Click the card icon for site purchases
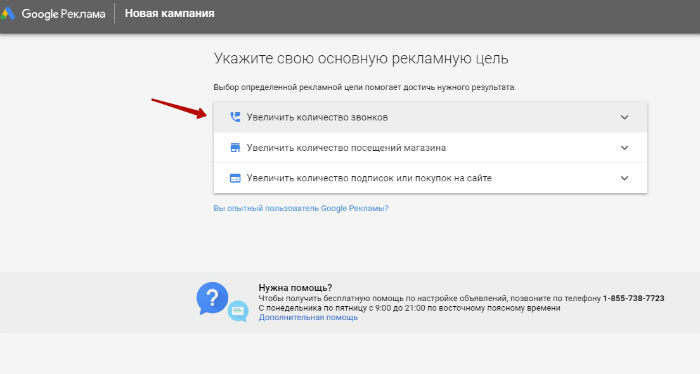Screen dimensions: 700x374 (235, 178)
